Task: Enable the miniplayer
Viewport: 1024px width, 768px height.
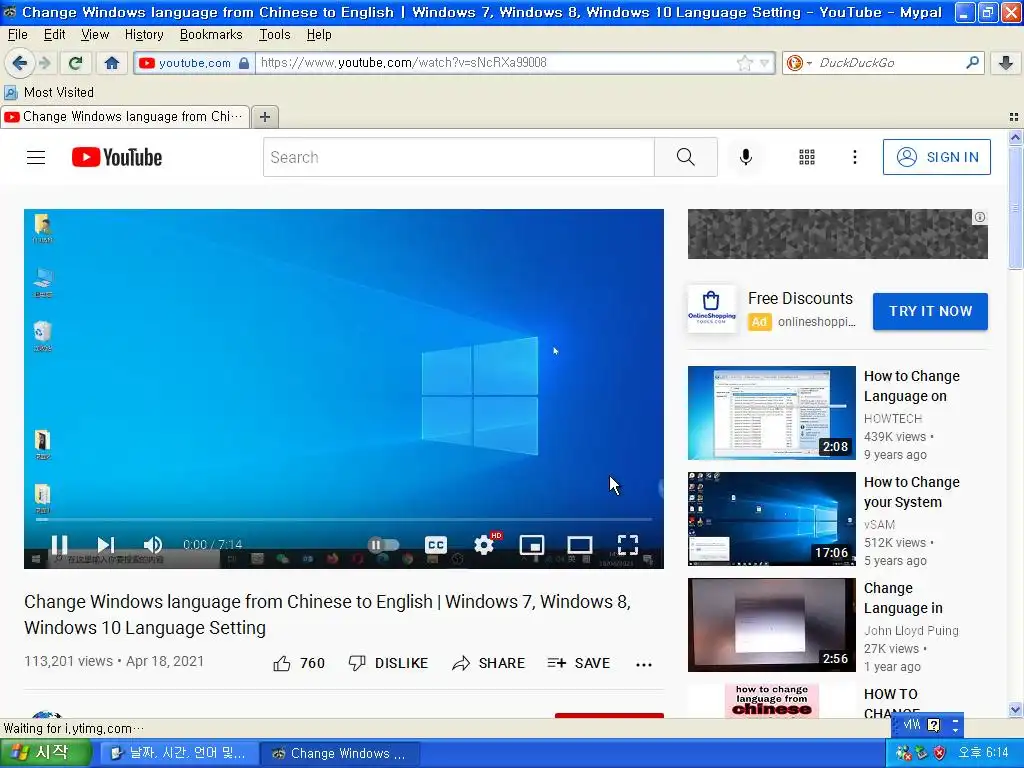Action: coord(532,544)
